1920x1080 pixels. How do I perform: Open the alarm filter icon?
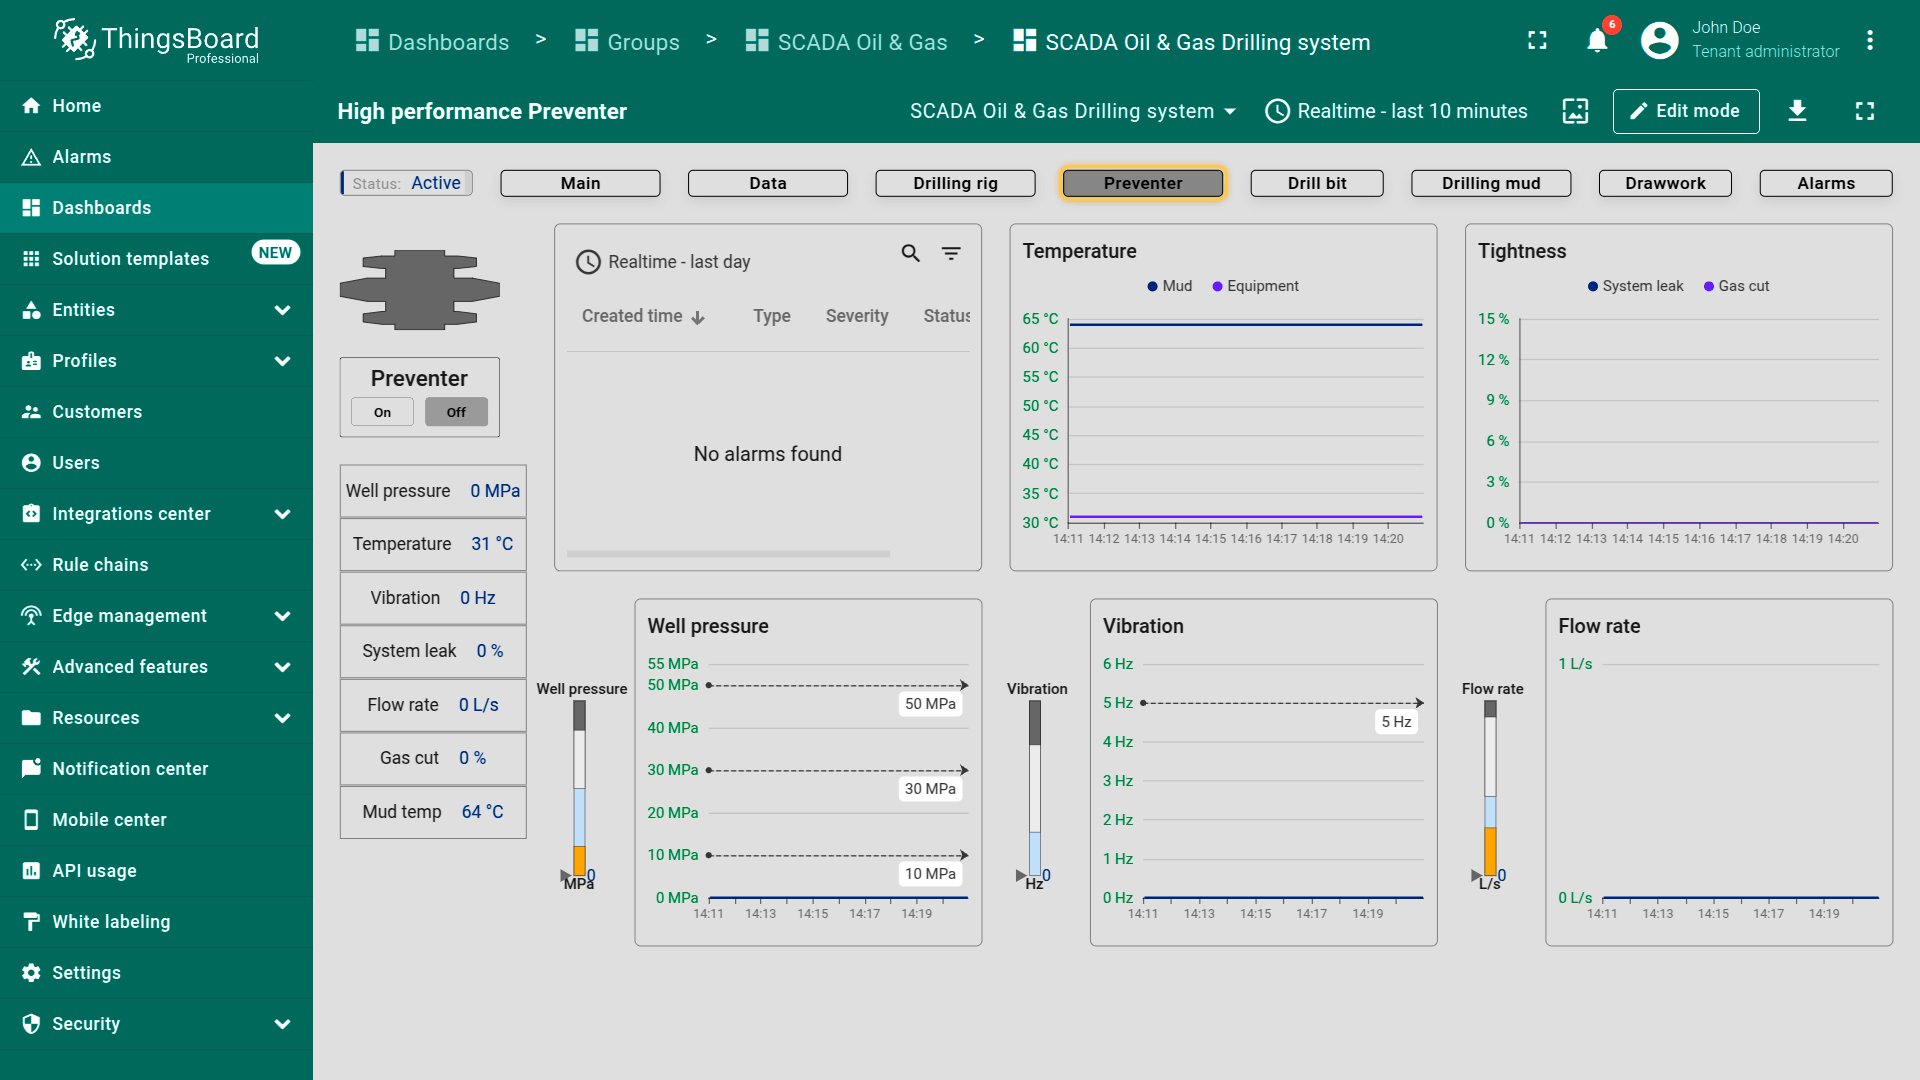pyautogui.click(x=951, y=254)
